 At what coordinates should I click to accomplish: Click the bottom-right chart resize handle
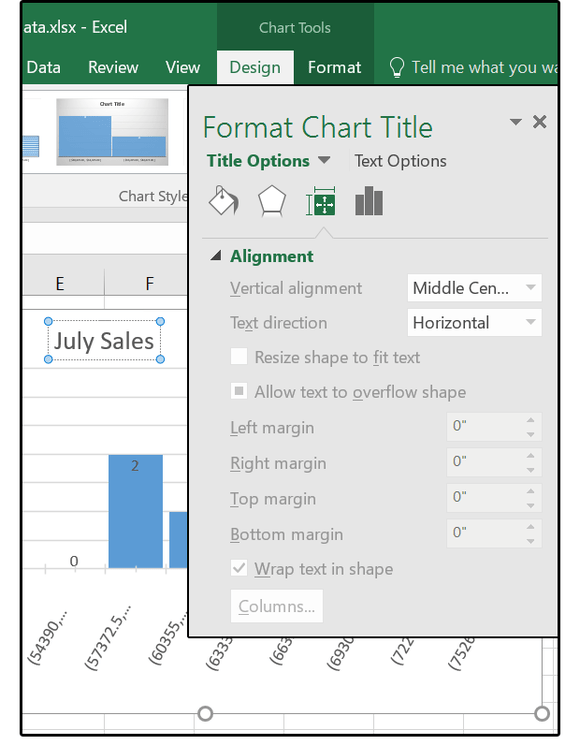(x=542, y=713)
